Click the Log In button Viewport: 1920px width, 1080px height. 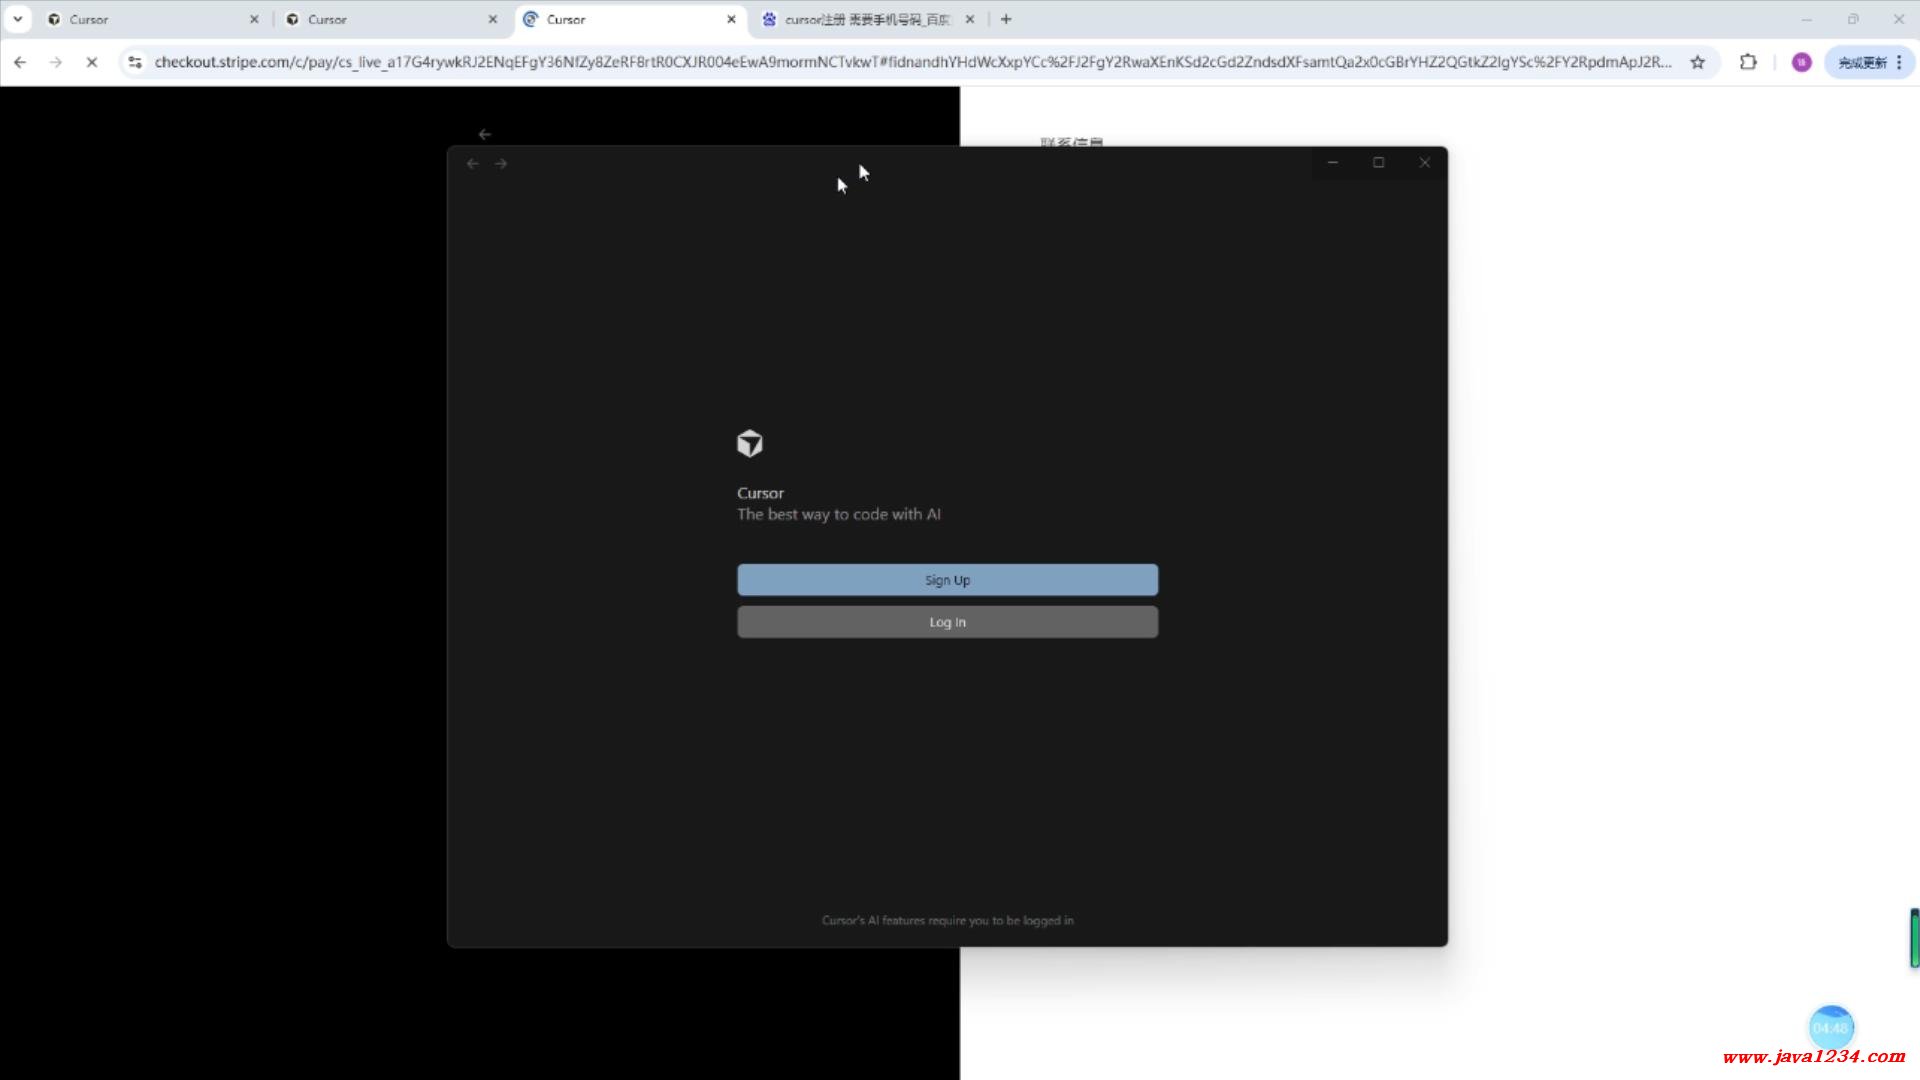pyautogui.click(x=947, y=622)
